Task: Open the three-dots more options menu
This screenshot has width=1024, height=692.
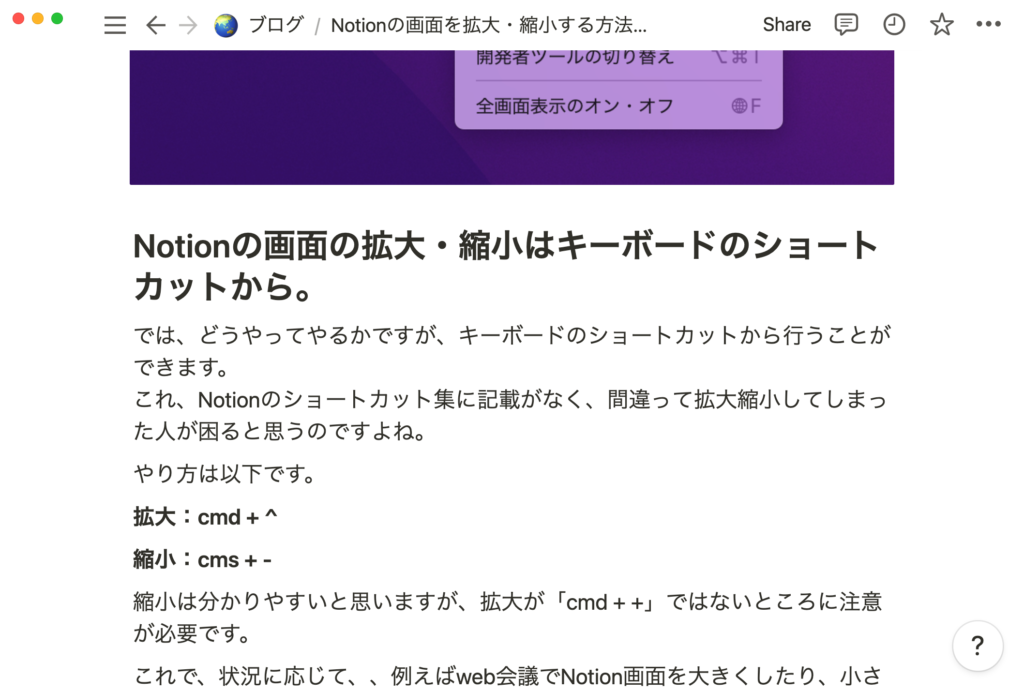Action: coord(988,24)
